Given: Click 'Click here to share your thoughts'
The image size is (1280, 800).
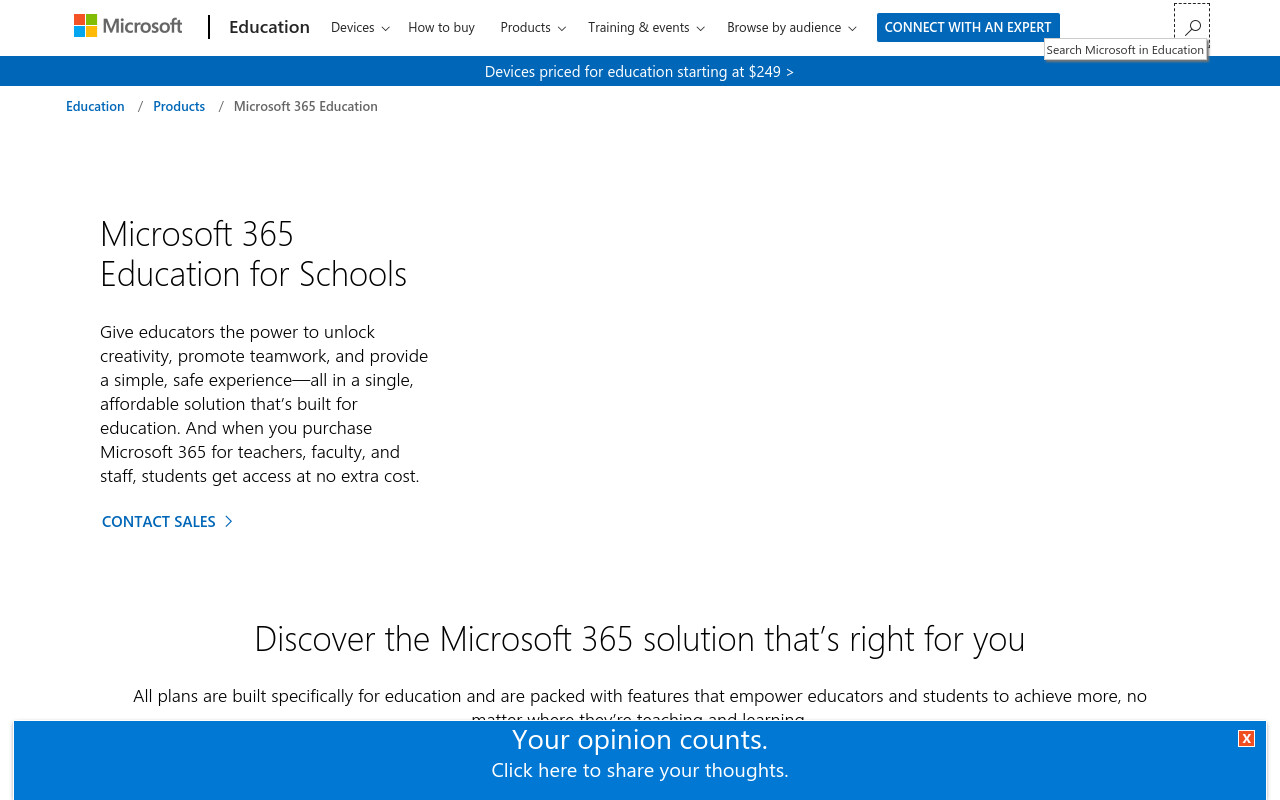Looking at the screenshot, I should click(x=640, y=770).
